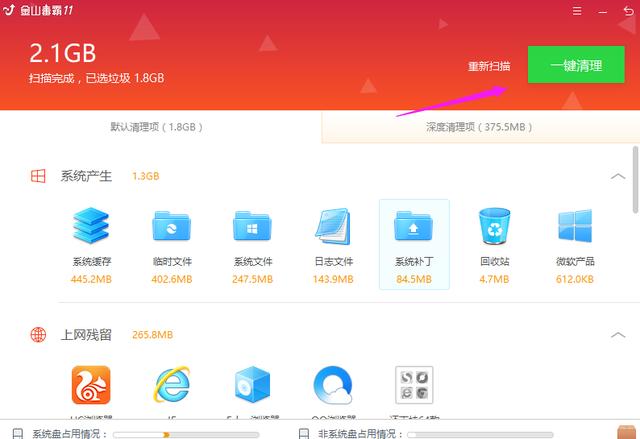The height and width of the screenshot is (439, 640).
Task: Click the 系统缓存 label text
Action: pyautogui.click(x=92, y=262)
